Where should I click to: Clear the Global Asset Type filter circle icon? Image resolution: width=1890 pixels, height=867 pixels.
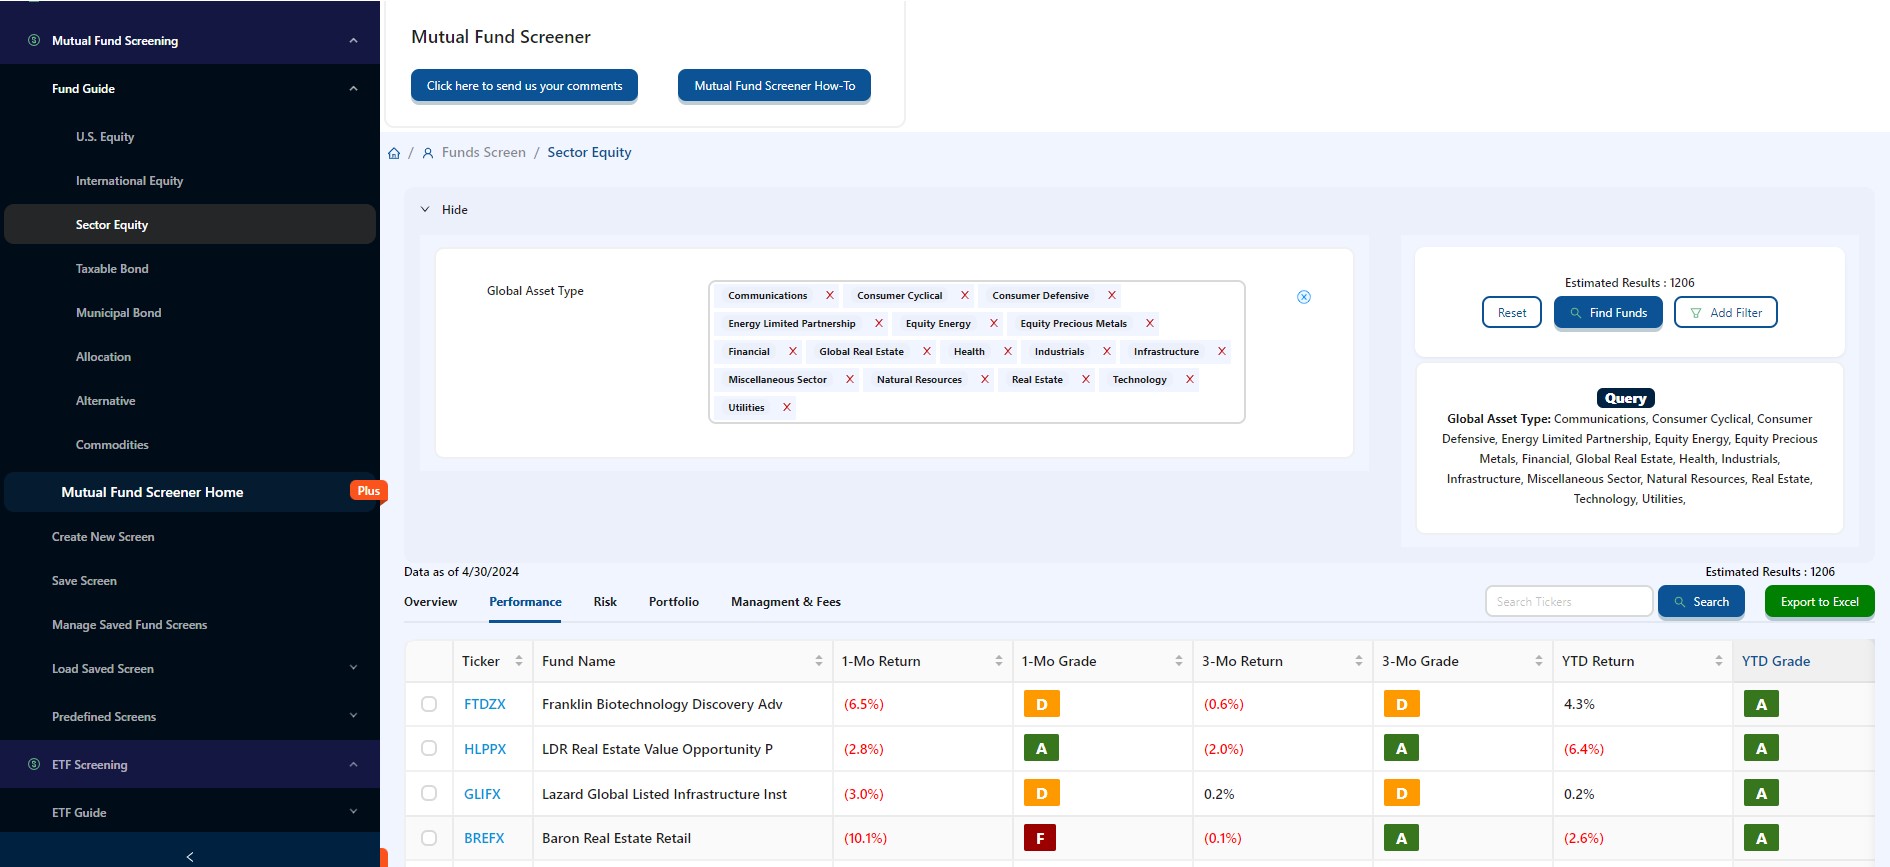(x=1304, y=297)
